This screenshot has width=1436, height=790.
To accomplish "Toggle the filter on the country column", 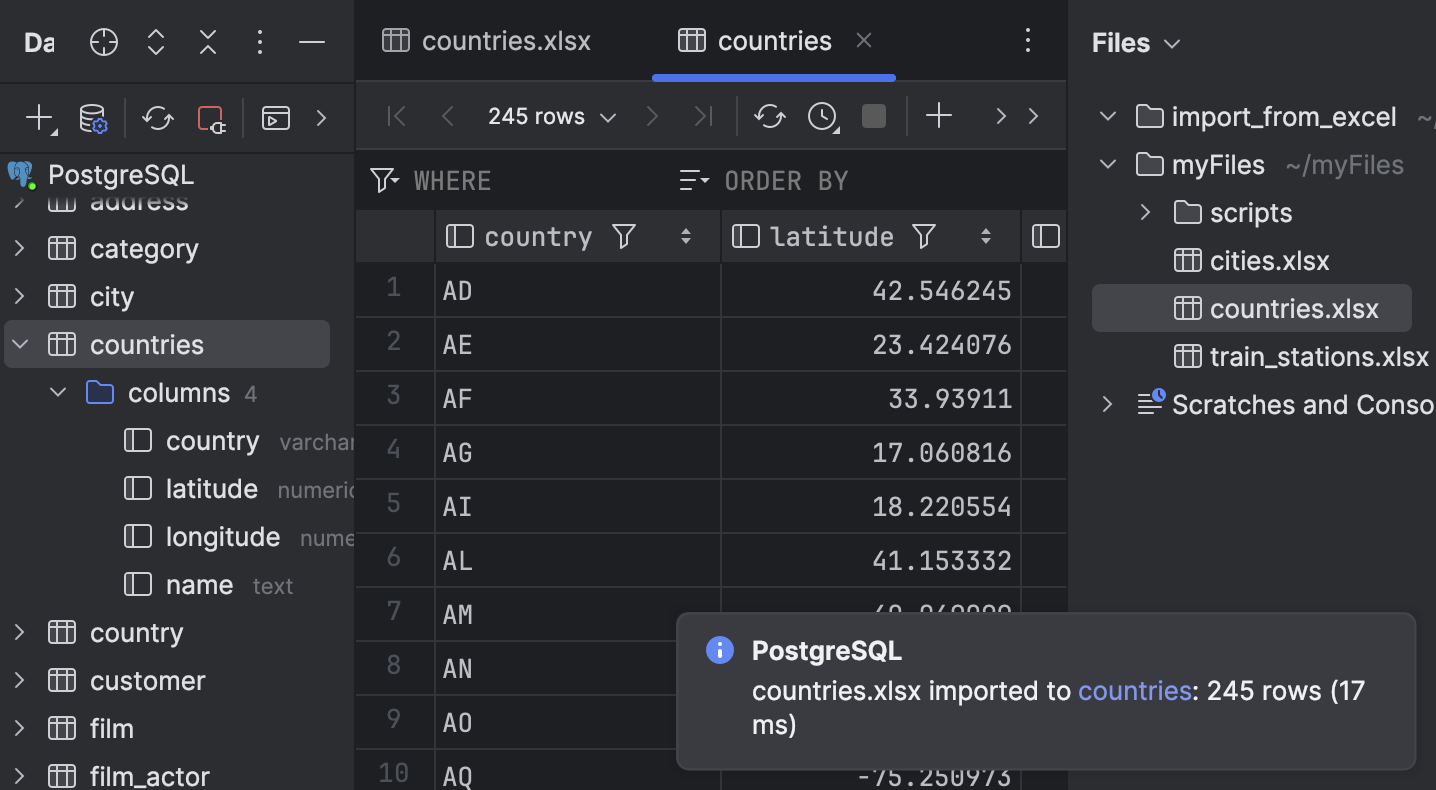I will [623, 236].
